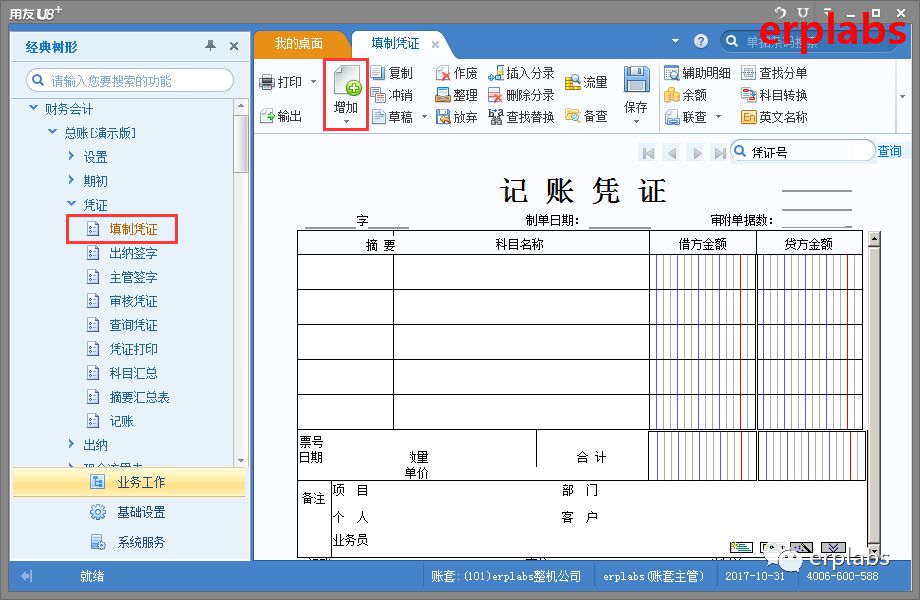Click the 流量 cash flow icon
This screenshot has width=920, height=600.
pyautogui.click(x=572, y=82)
